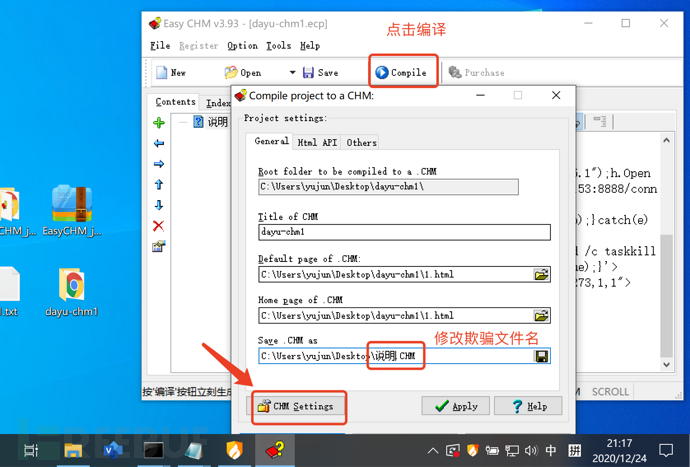Click the Root folder path field
The image size is (690, 467).
click(388, 187)
